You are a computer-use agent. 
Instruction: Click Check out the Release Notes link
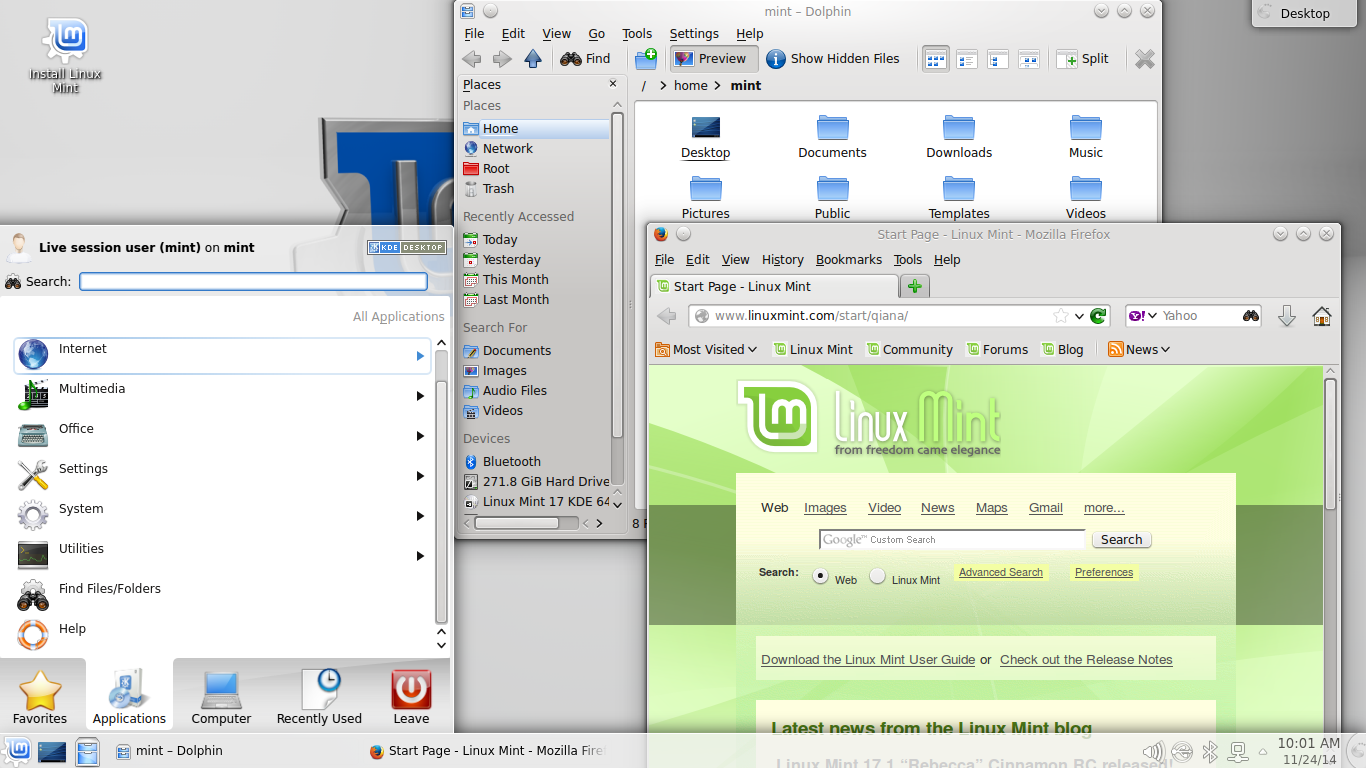point(1086,660)
